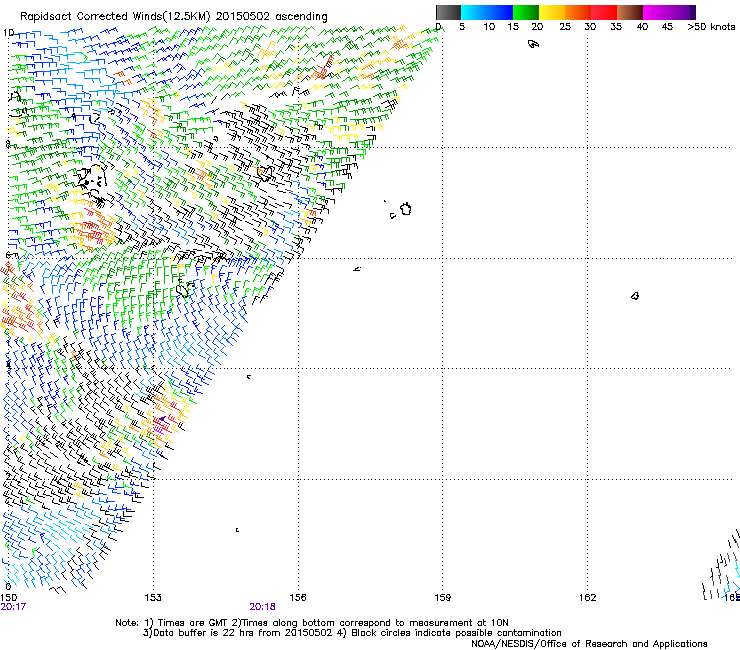Image resolution: width=740 pixels, height=650 pixels.
Task: Click the gray 0-5 knots color segment
Action: [448, 12]
